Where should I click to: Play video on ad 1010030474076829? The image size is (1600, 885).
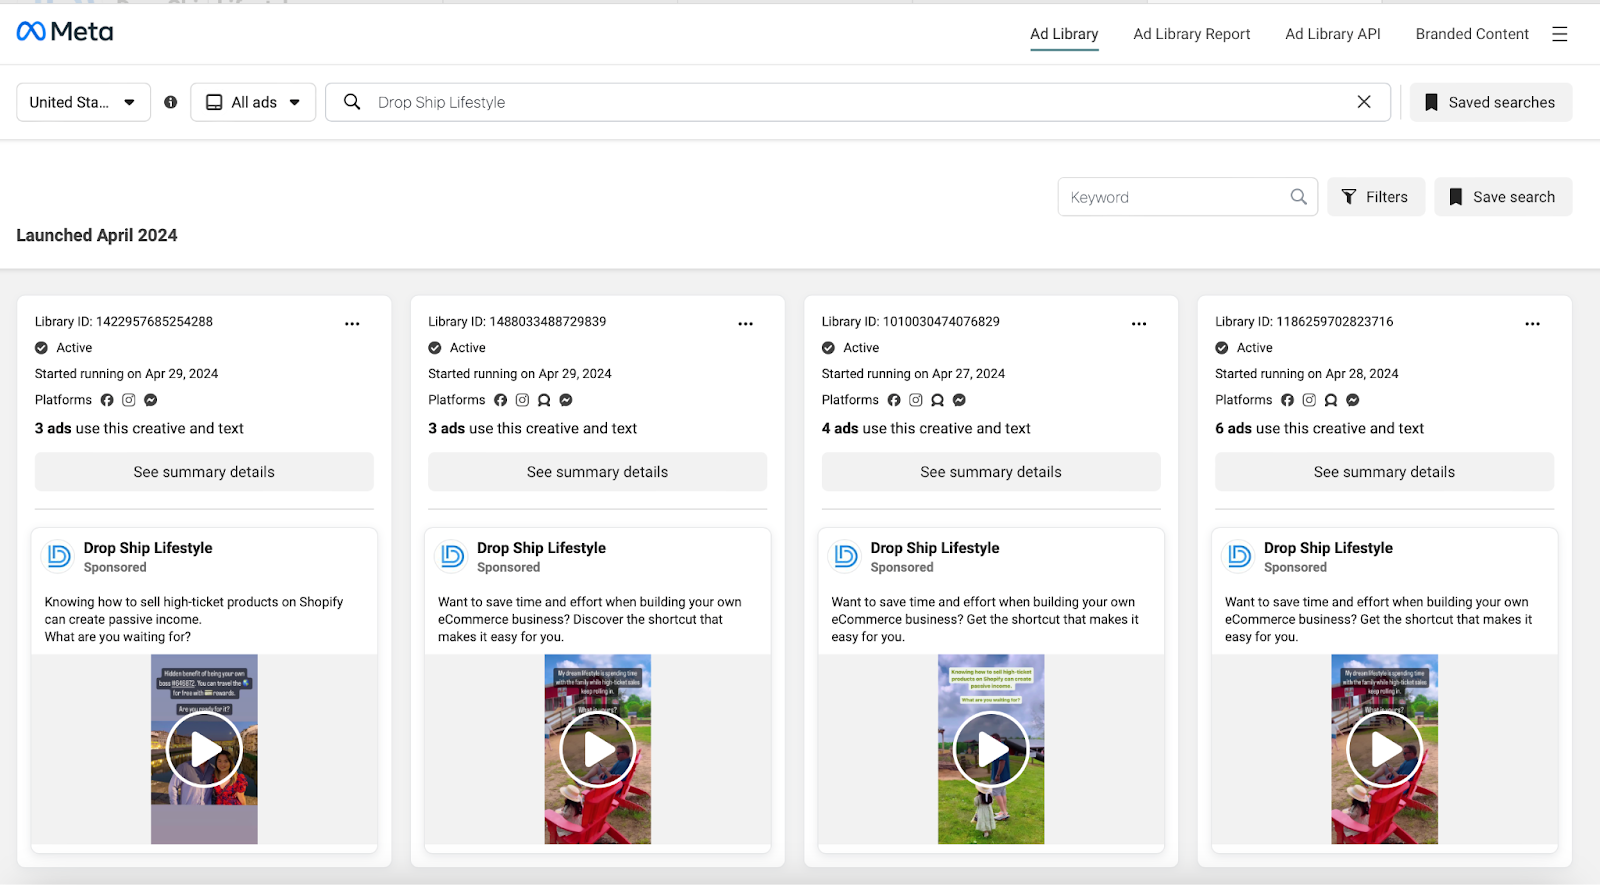pyautogui.click(x=991, y=749)
